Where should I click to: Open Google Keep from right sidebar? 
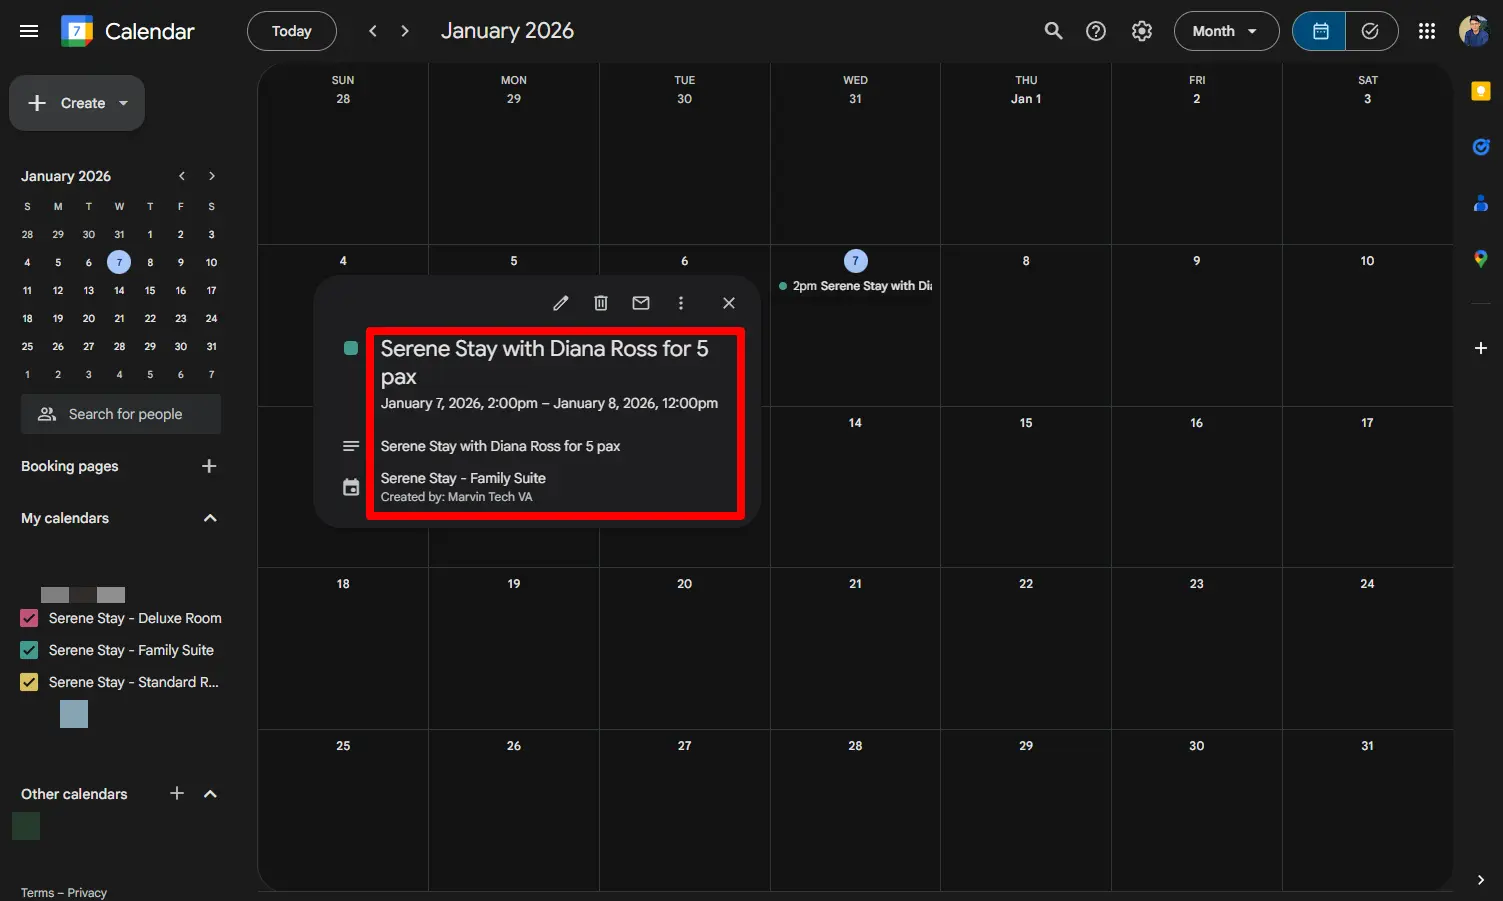1481,91
